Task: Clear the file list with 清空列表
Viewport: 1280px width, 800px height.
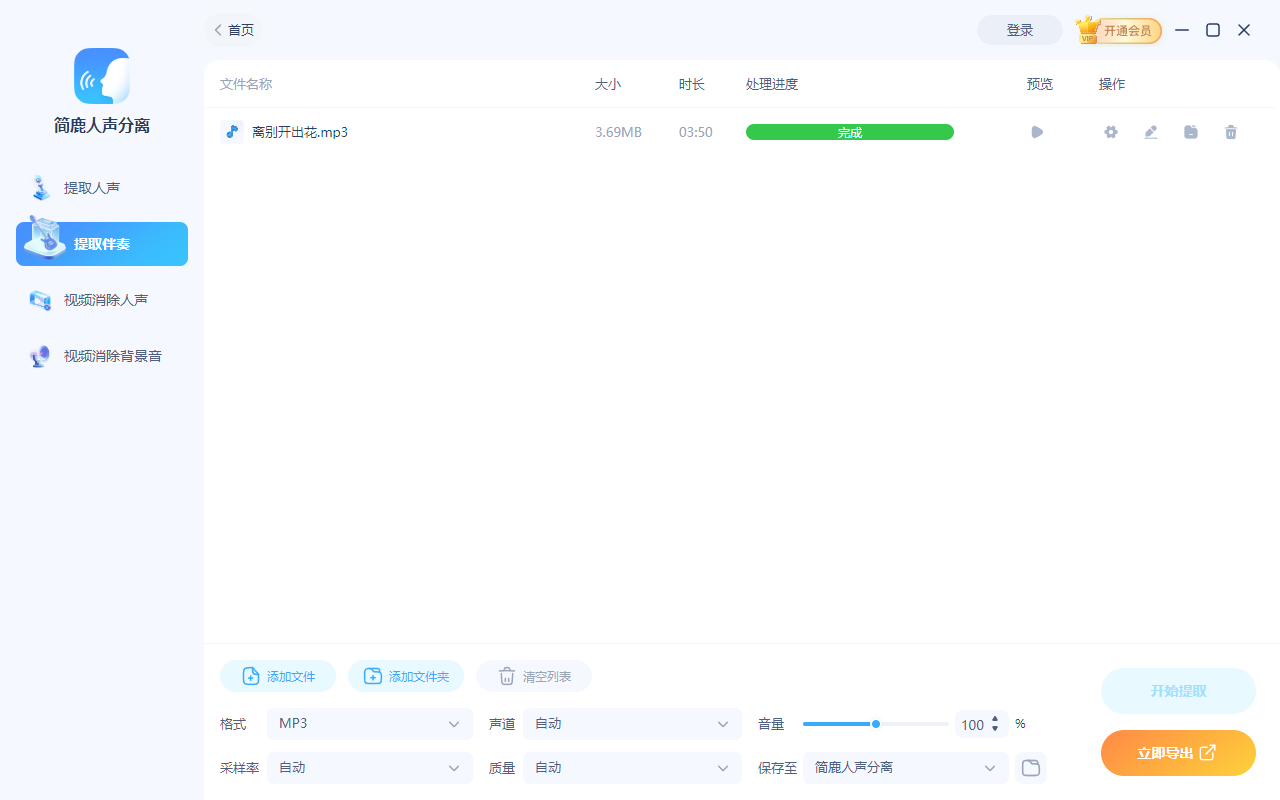Action: click(x=534, y=676)
